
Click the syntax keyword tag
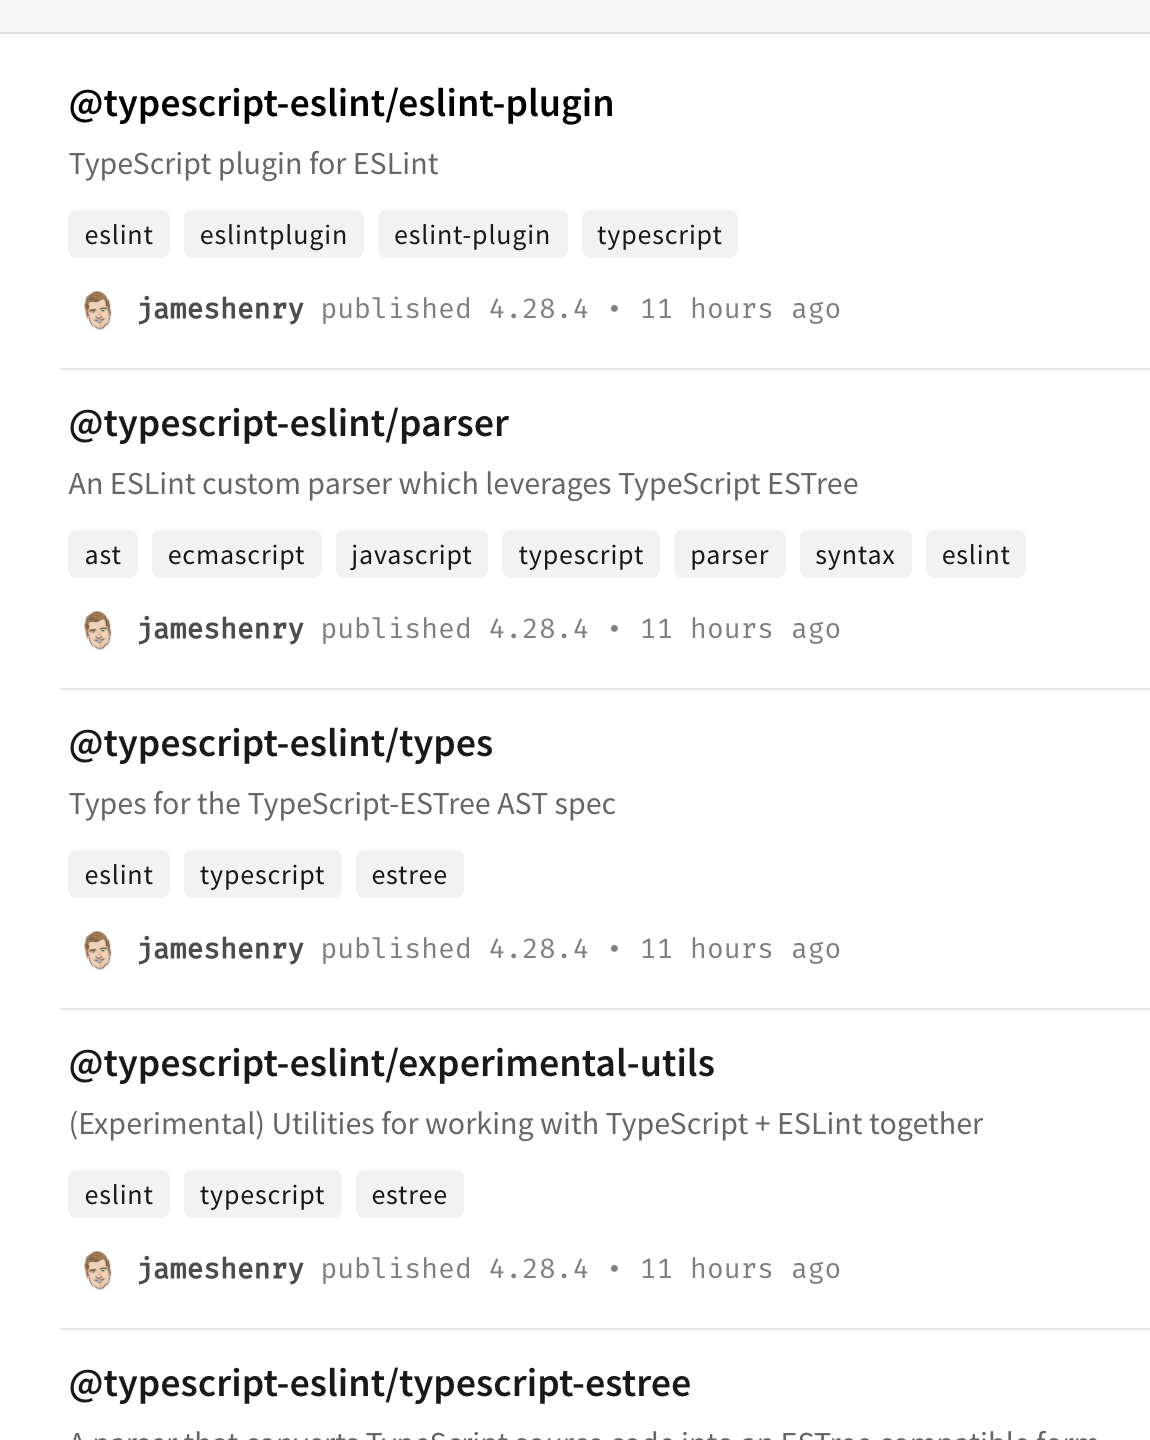coord(855,555)
